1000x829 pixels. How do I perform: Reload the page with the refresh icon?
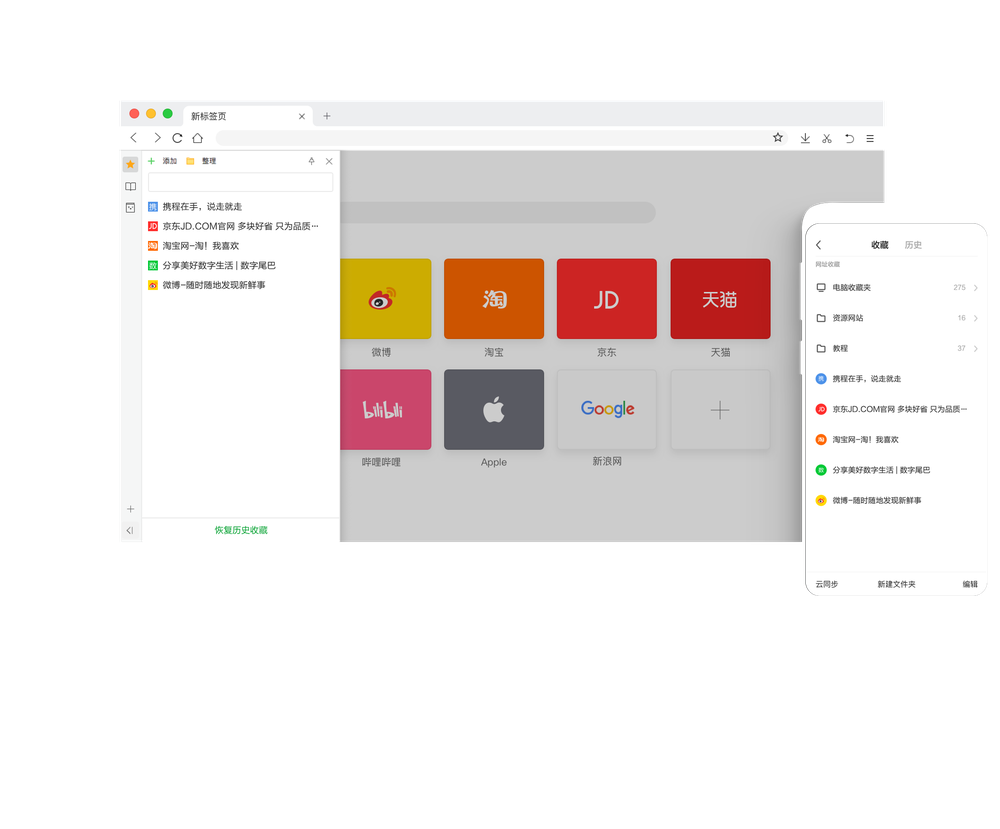click(177, 138)
